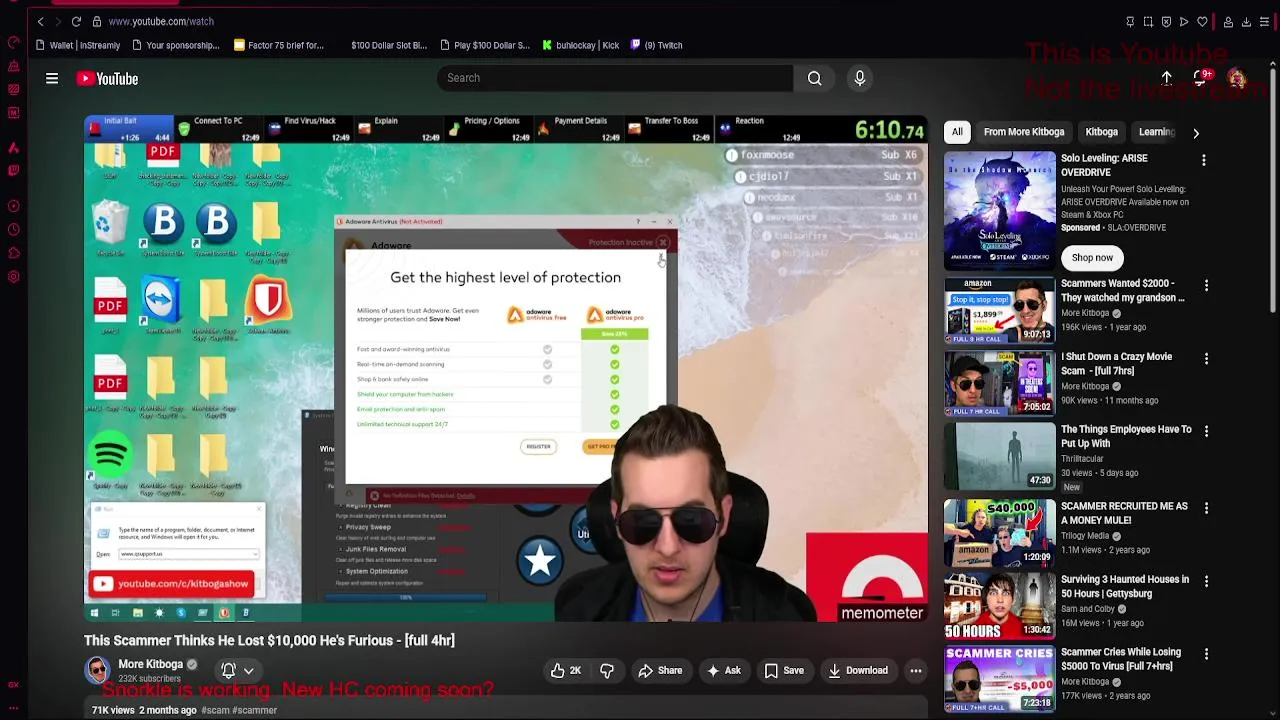Viewport: 1280px width, 720px height.
Task: Open buhlockay | Kick bookmark
Action: click(581, 45)
